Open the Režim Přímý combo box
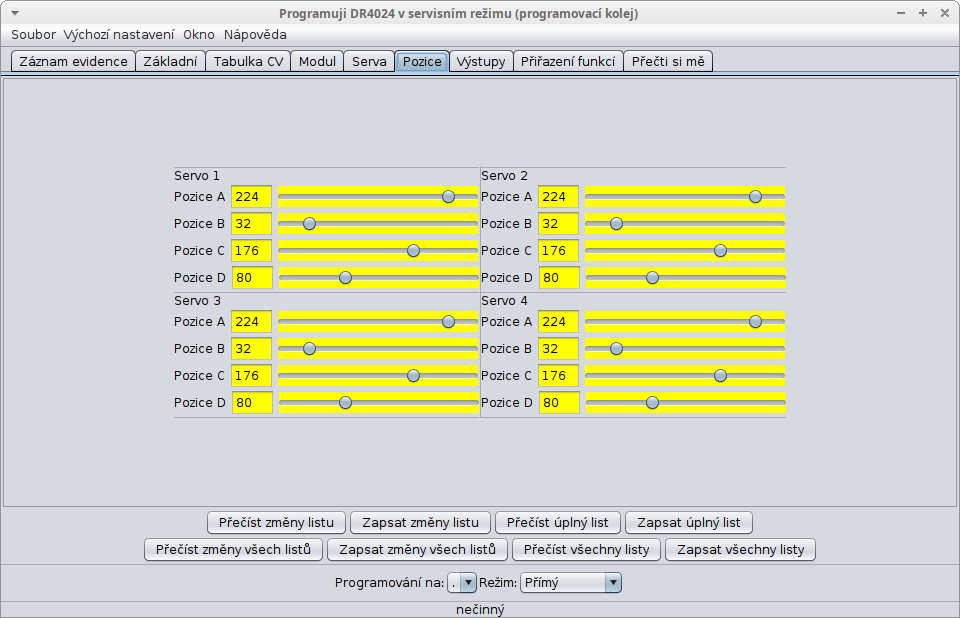960x618 pixels. point(570,583)
